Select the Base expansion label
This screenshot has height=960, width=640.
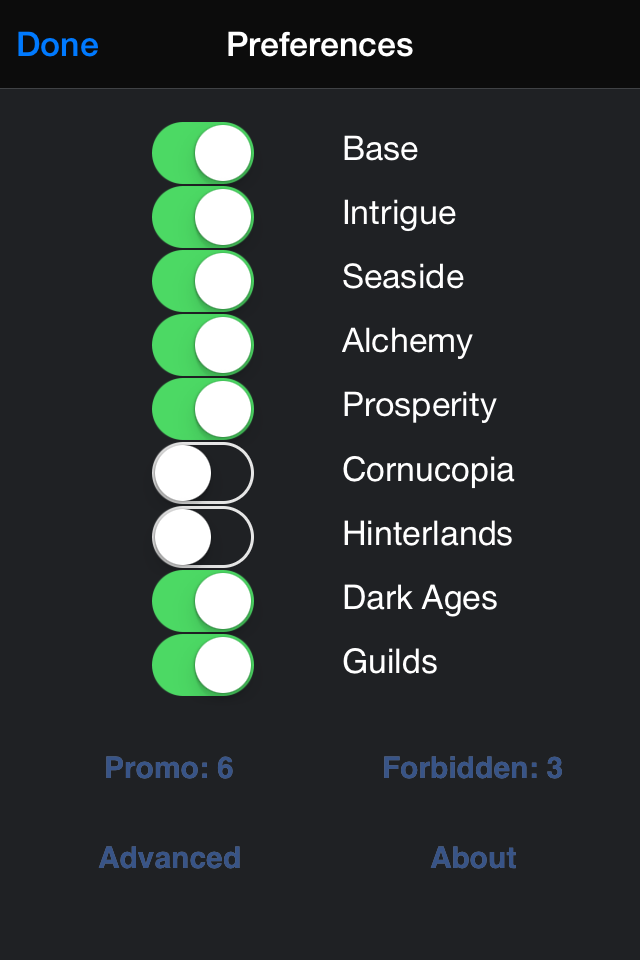380,149
